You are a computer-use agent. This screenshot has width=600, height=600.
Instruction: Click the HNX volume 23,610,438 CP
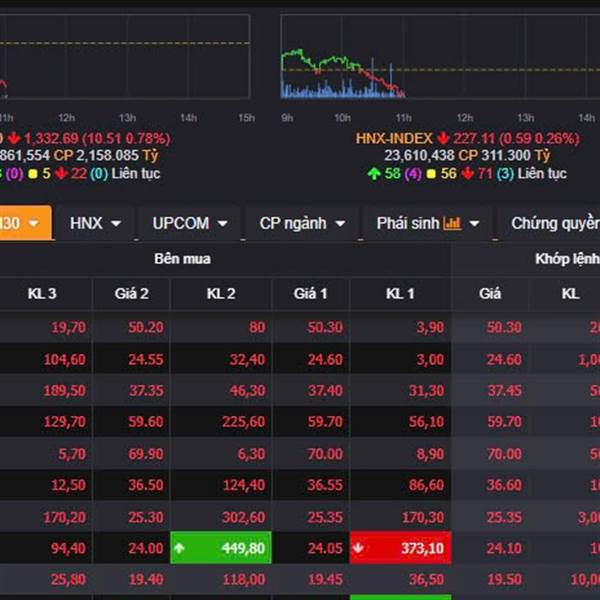click(430, 155)
